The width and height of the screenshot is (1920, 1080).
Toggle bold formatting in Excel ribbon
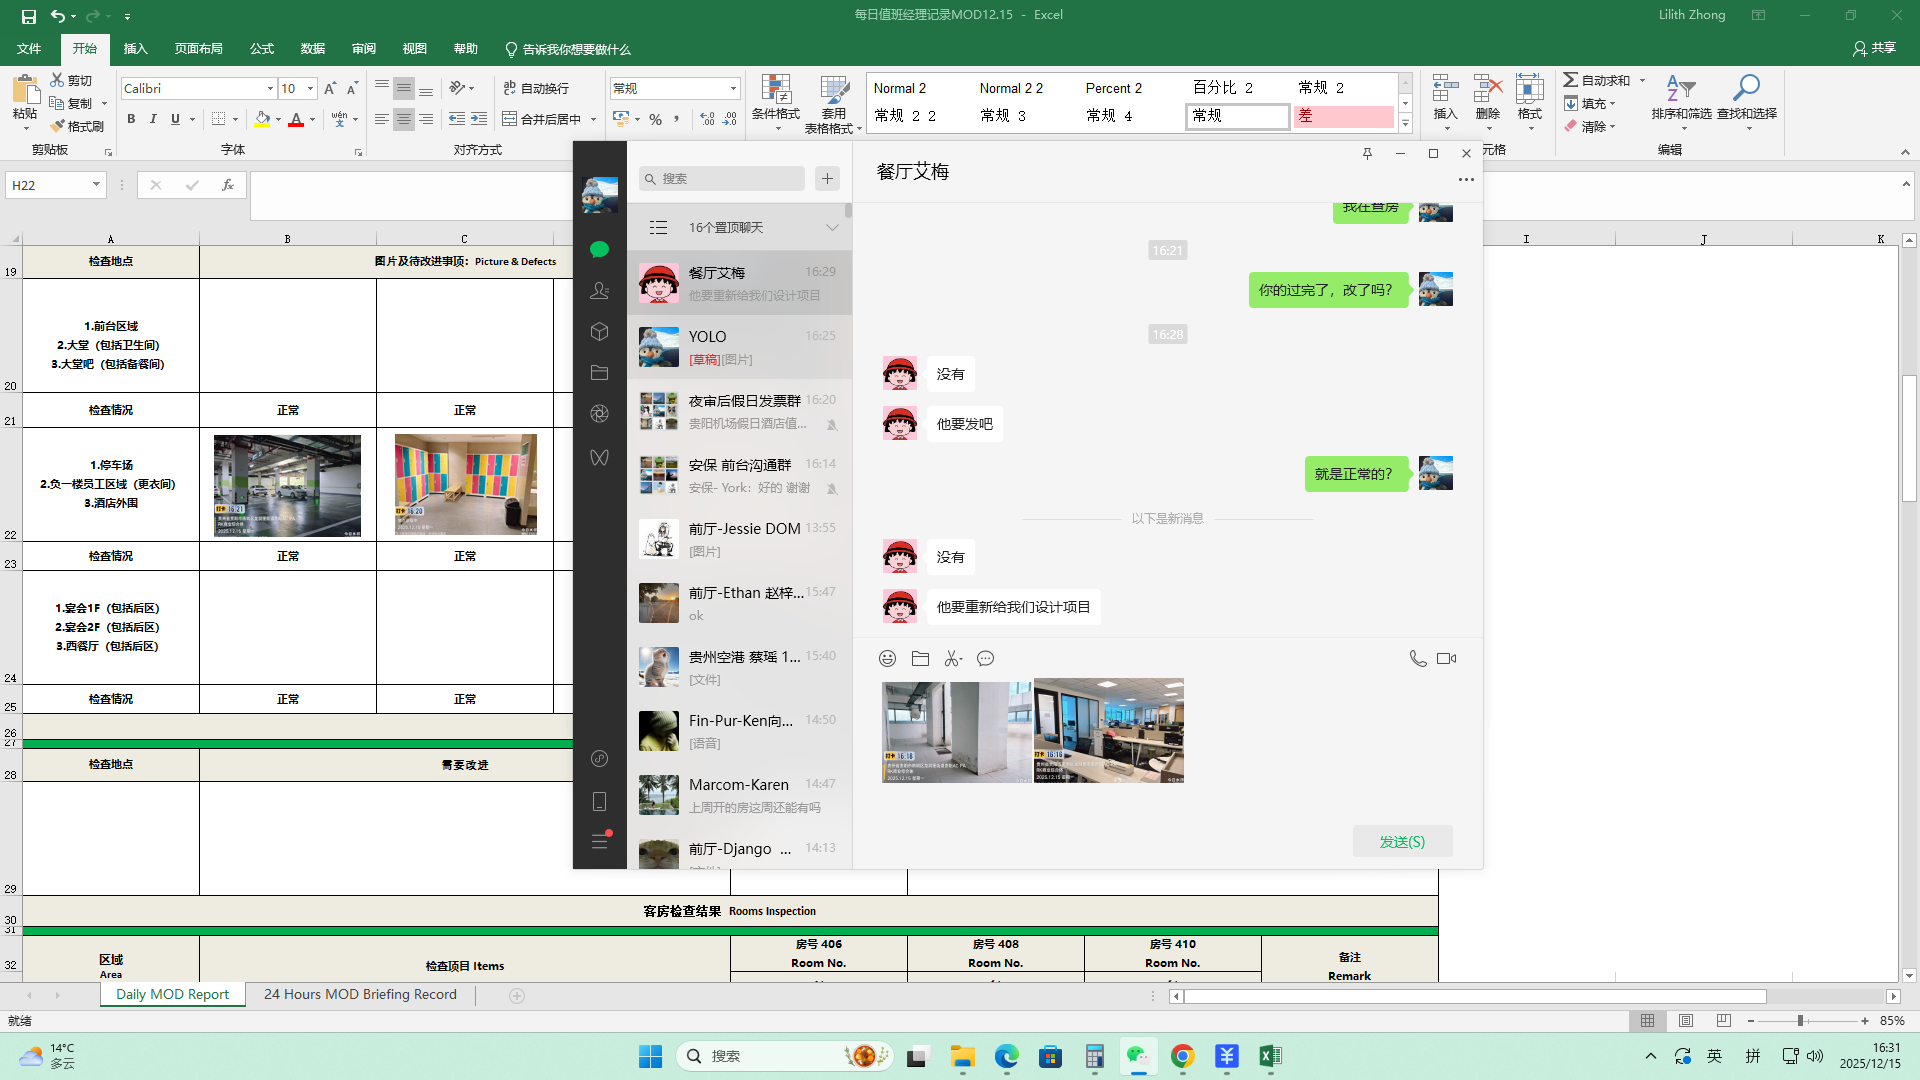[131, 119]
